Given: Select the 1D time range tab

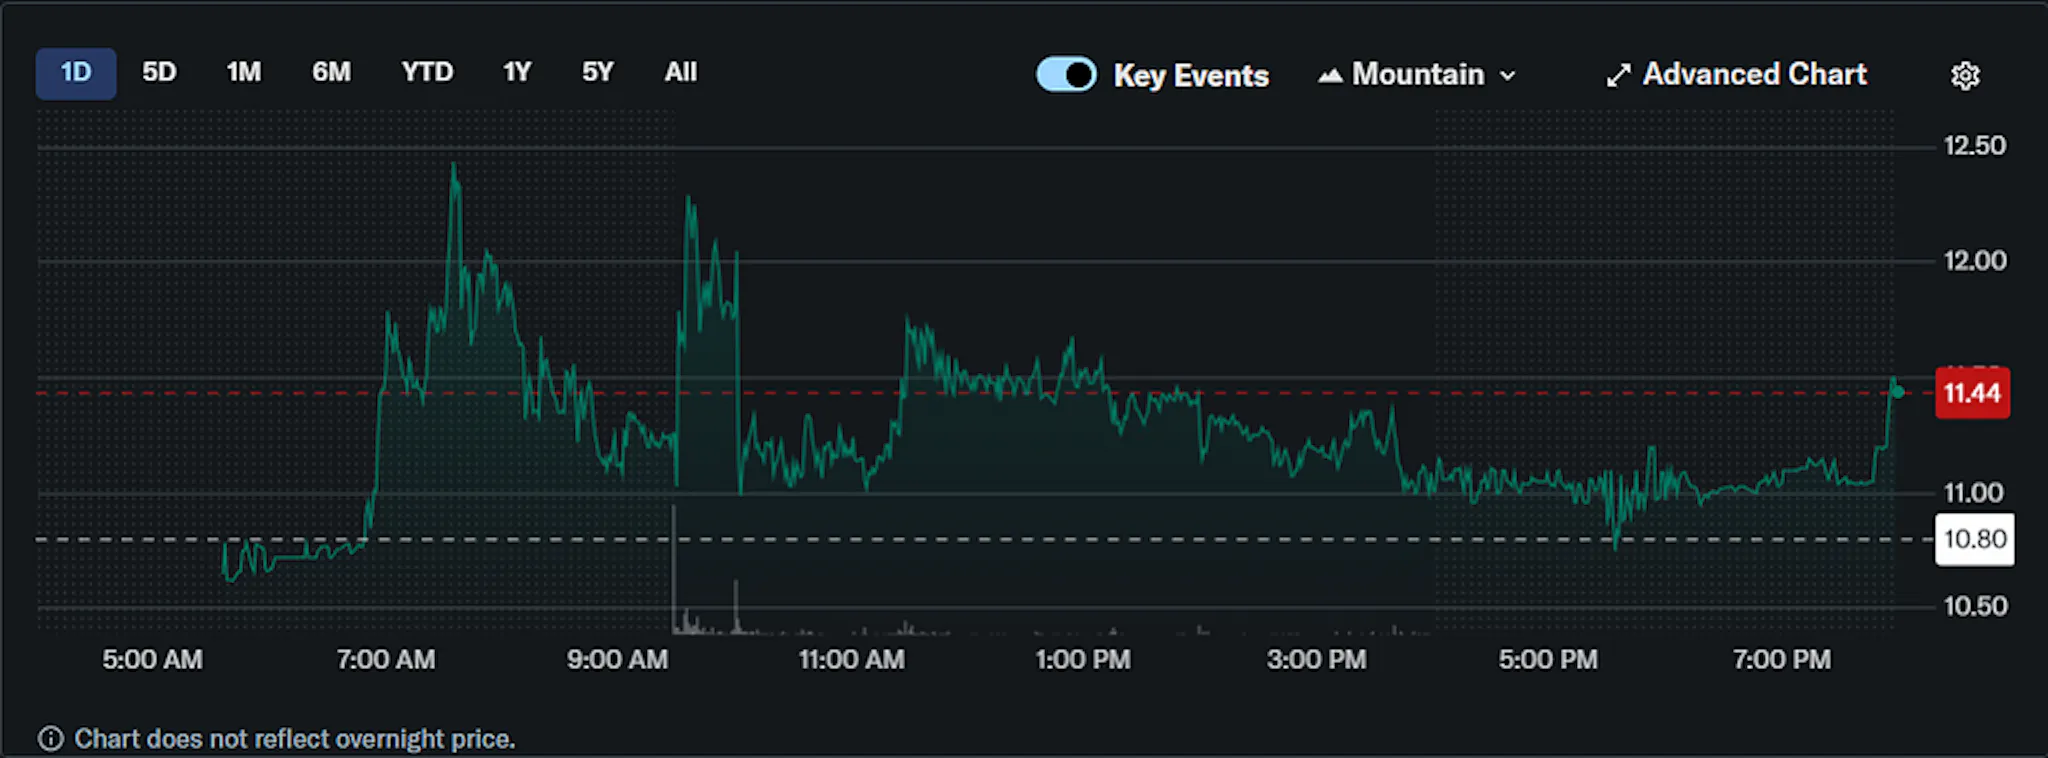Looking at the screenshot, I should tap(76, 73).
